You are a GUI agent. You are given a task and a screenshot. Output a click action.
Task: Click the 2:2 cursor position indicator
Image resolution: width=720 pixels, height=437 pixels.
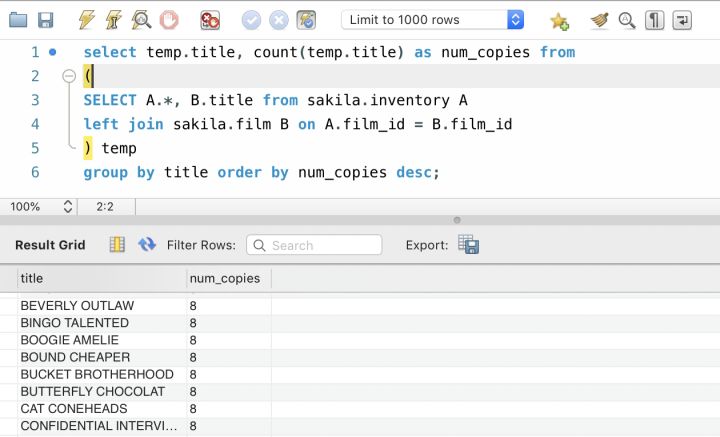point(105,207)
